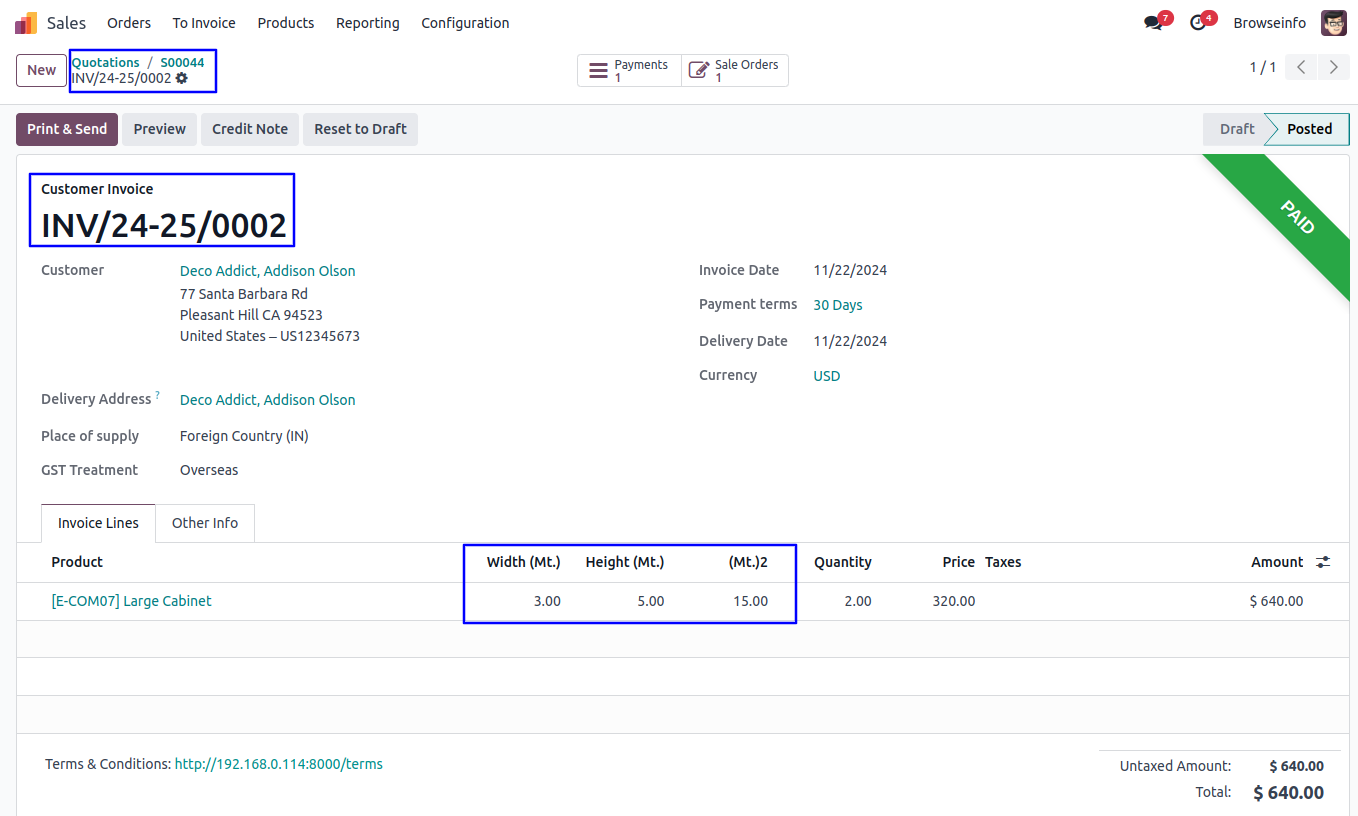Open the Large Cabinet product line
Screen dimensions: 1358x816
point(131,601)
